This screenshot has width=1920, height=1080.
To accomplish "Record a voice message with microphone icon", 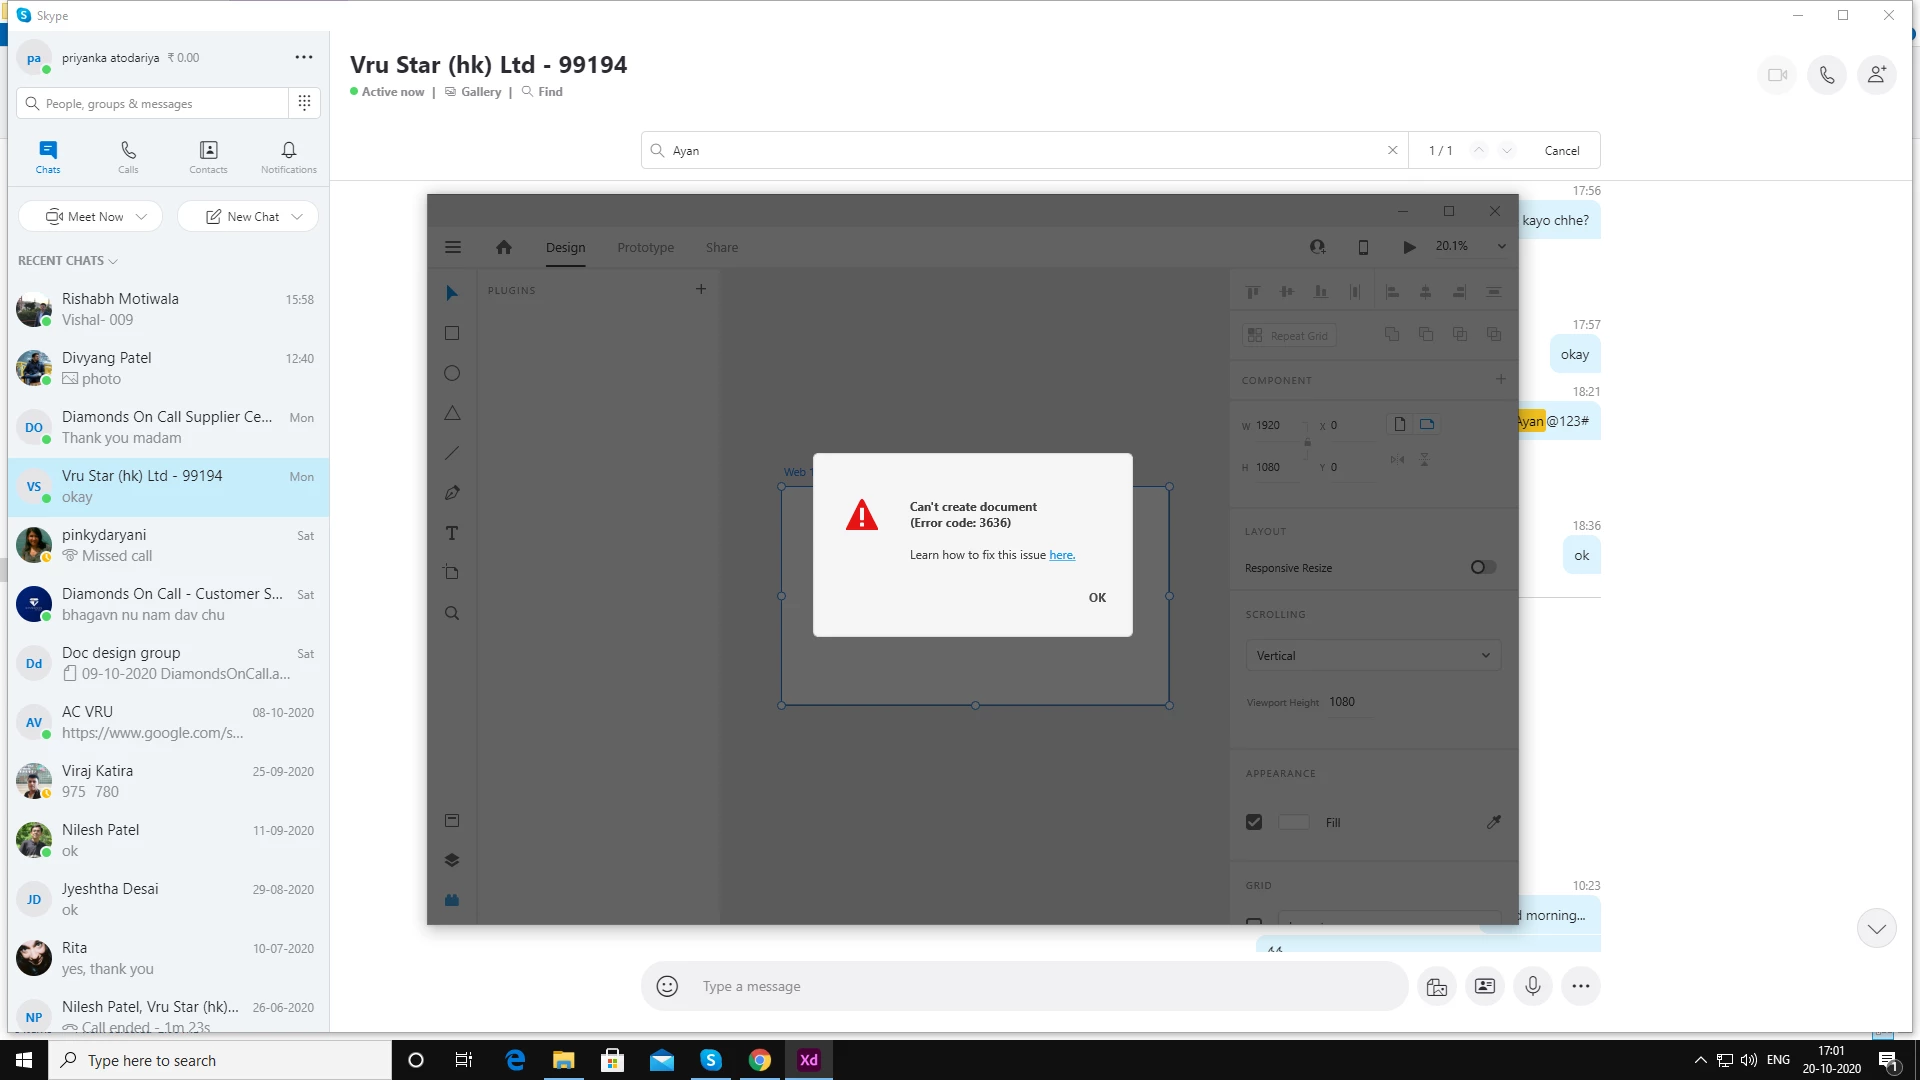I will tap(1532, 986).
